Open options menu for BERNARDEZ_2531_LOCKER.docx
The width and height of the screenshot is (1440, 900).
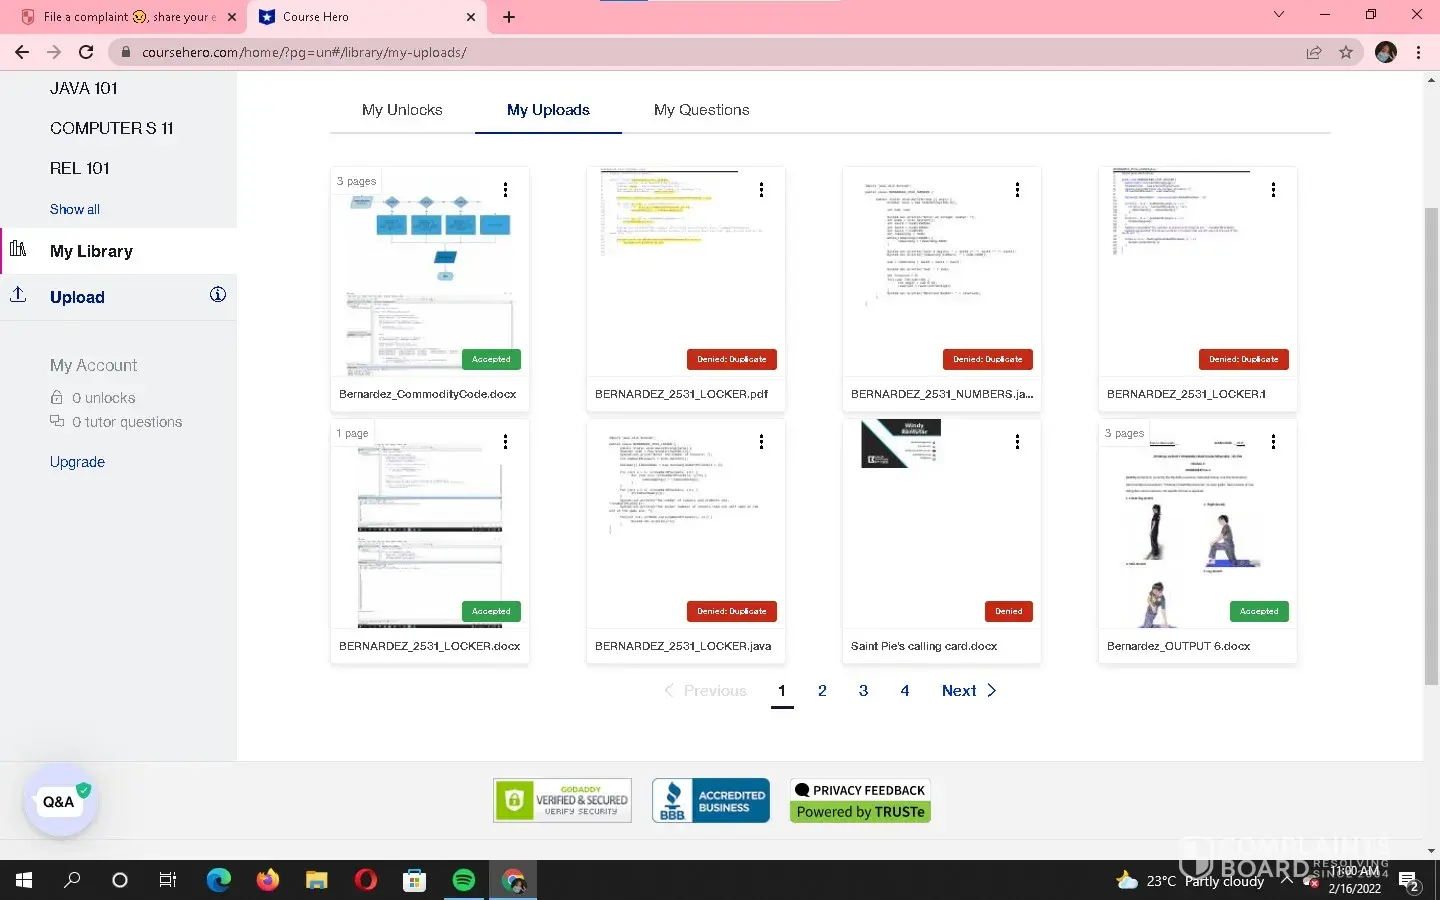pos(506,442)
